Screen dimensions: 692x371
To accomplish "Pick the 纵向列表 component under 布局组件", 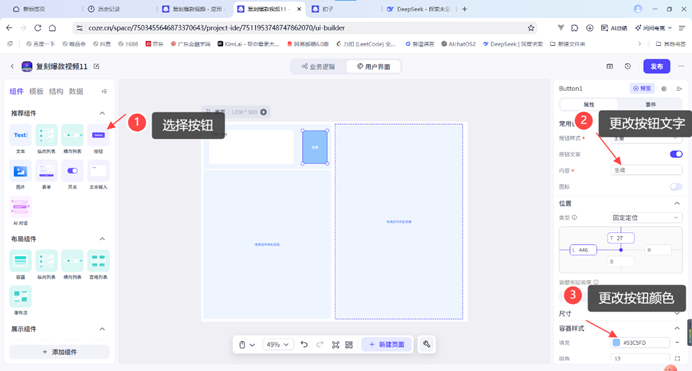I will (46, 261).
